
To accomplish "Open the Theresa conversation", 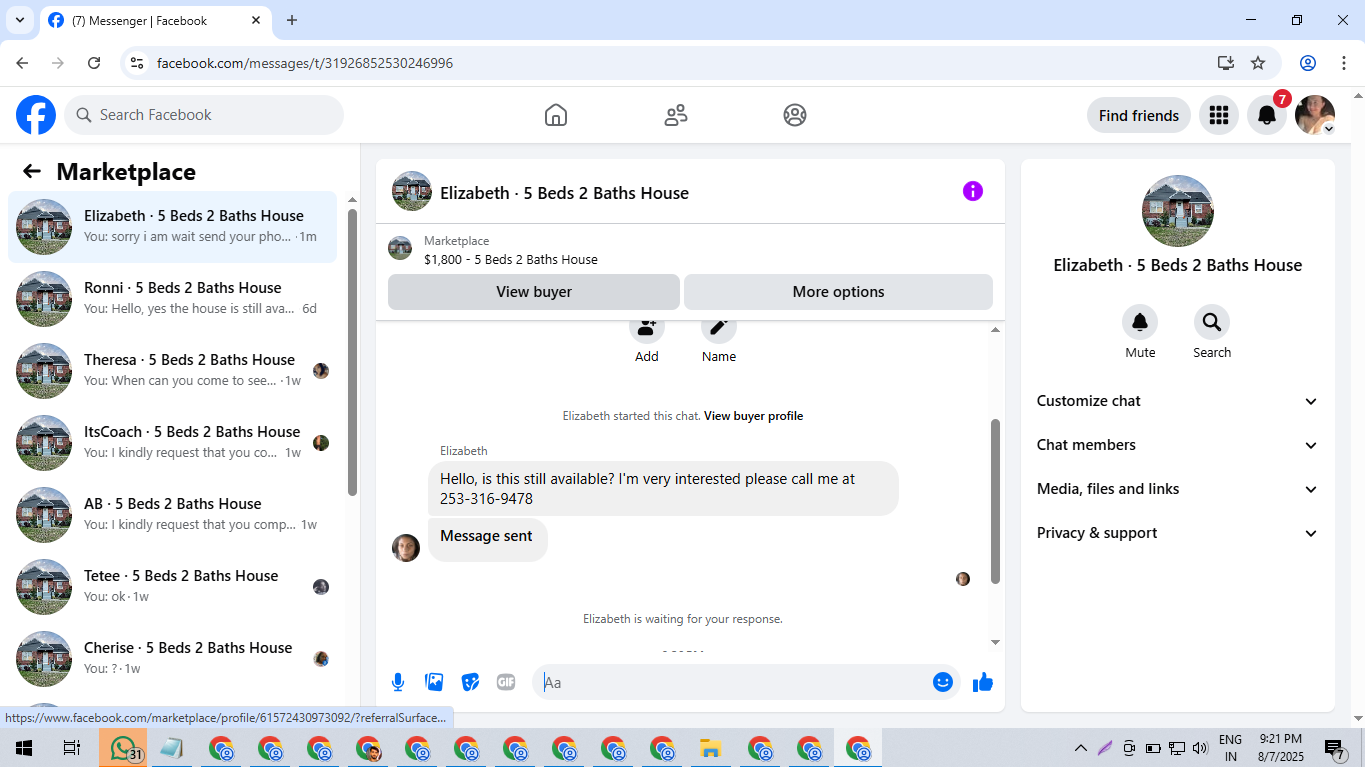I will click(172, 371).
